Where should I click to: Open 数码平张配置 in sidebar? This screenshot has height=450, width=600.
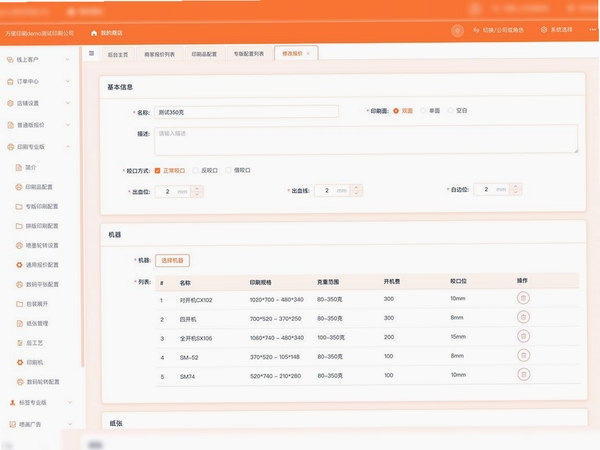click(x=42, y=284)
